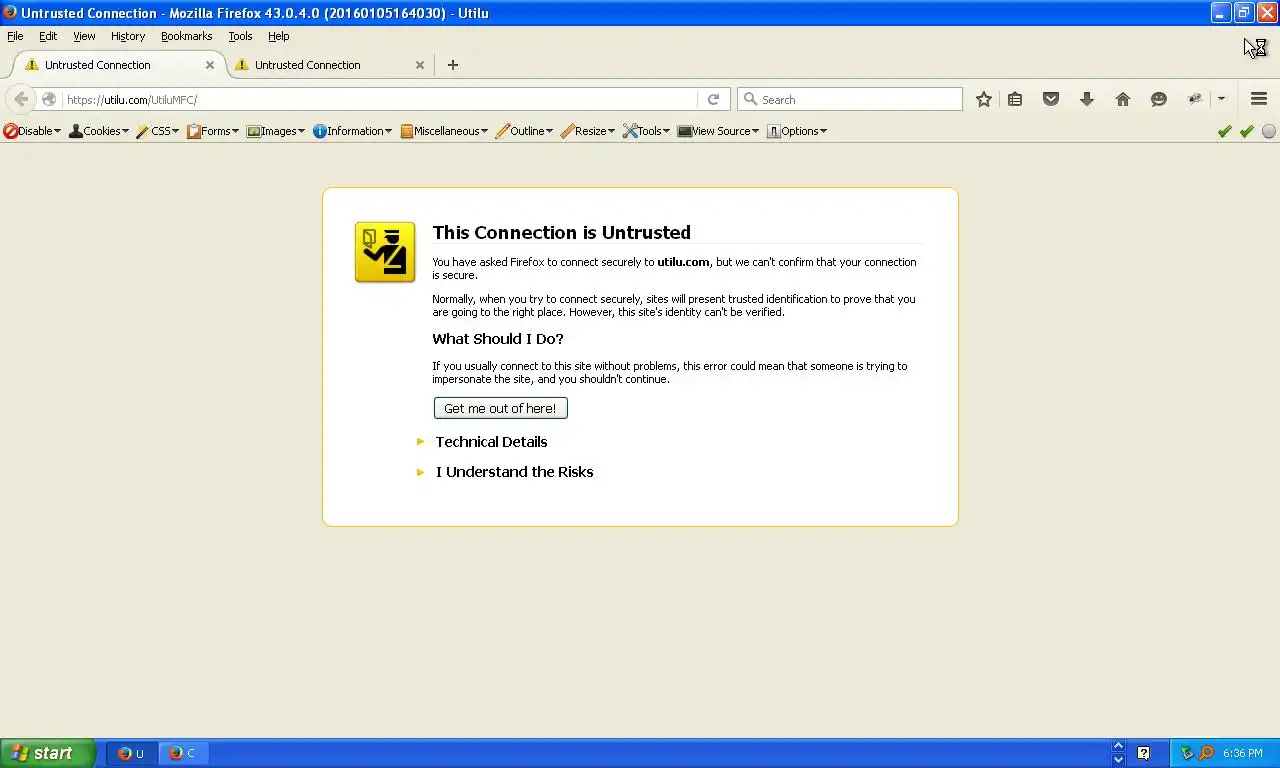Open the Forms dropdown
1280x768 pixels.
213,131
